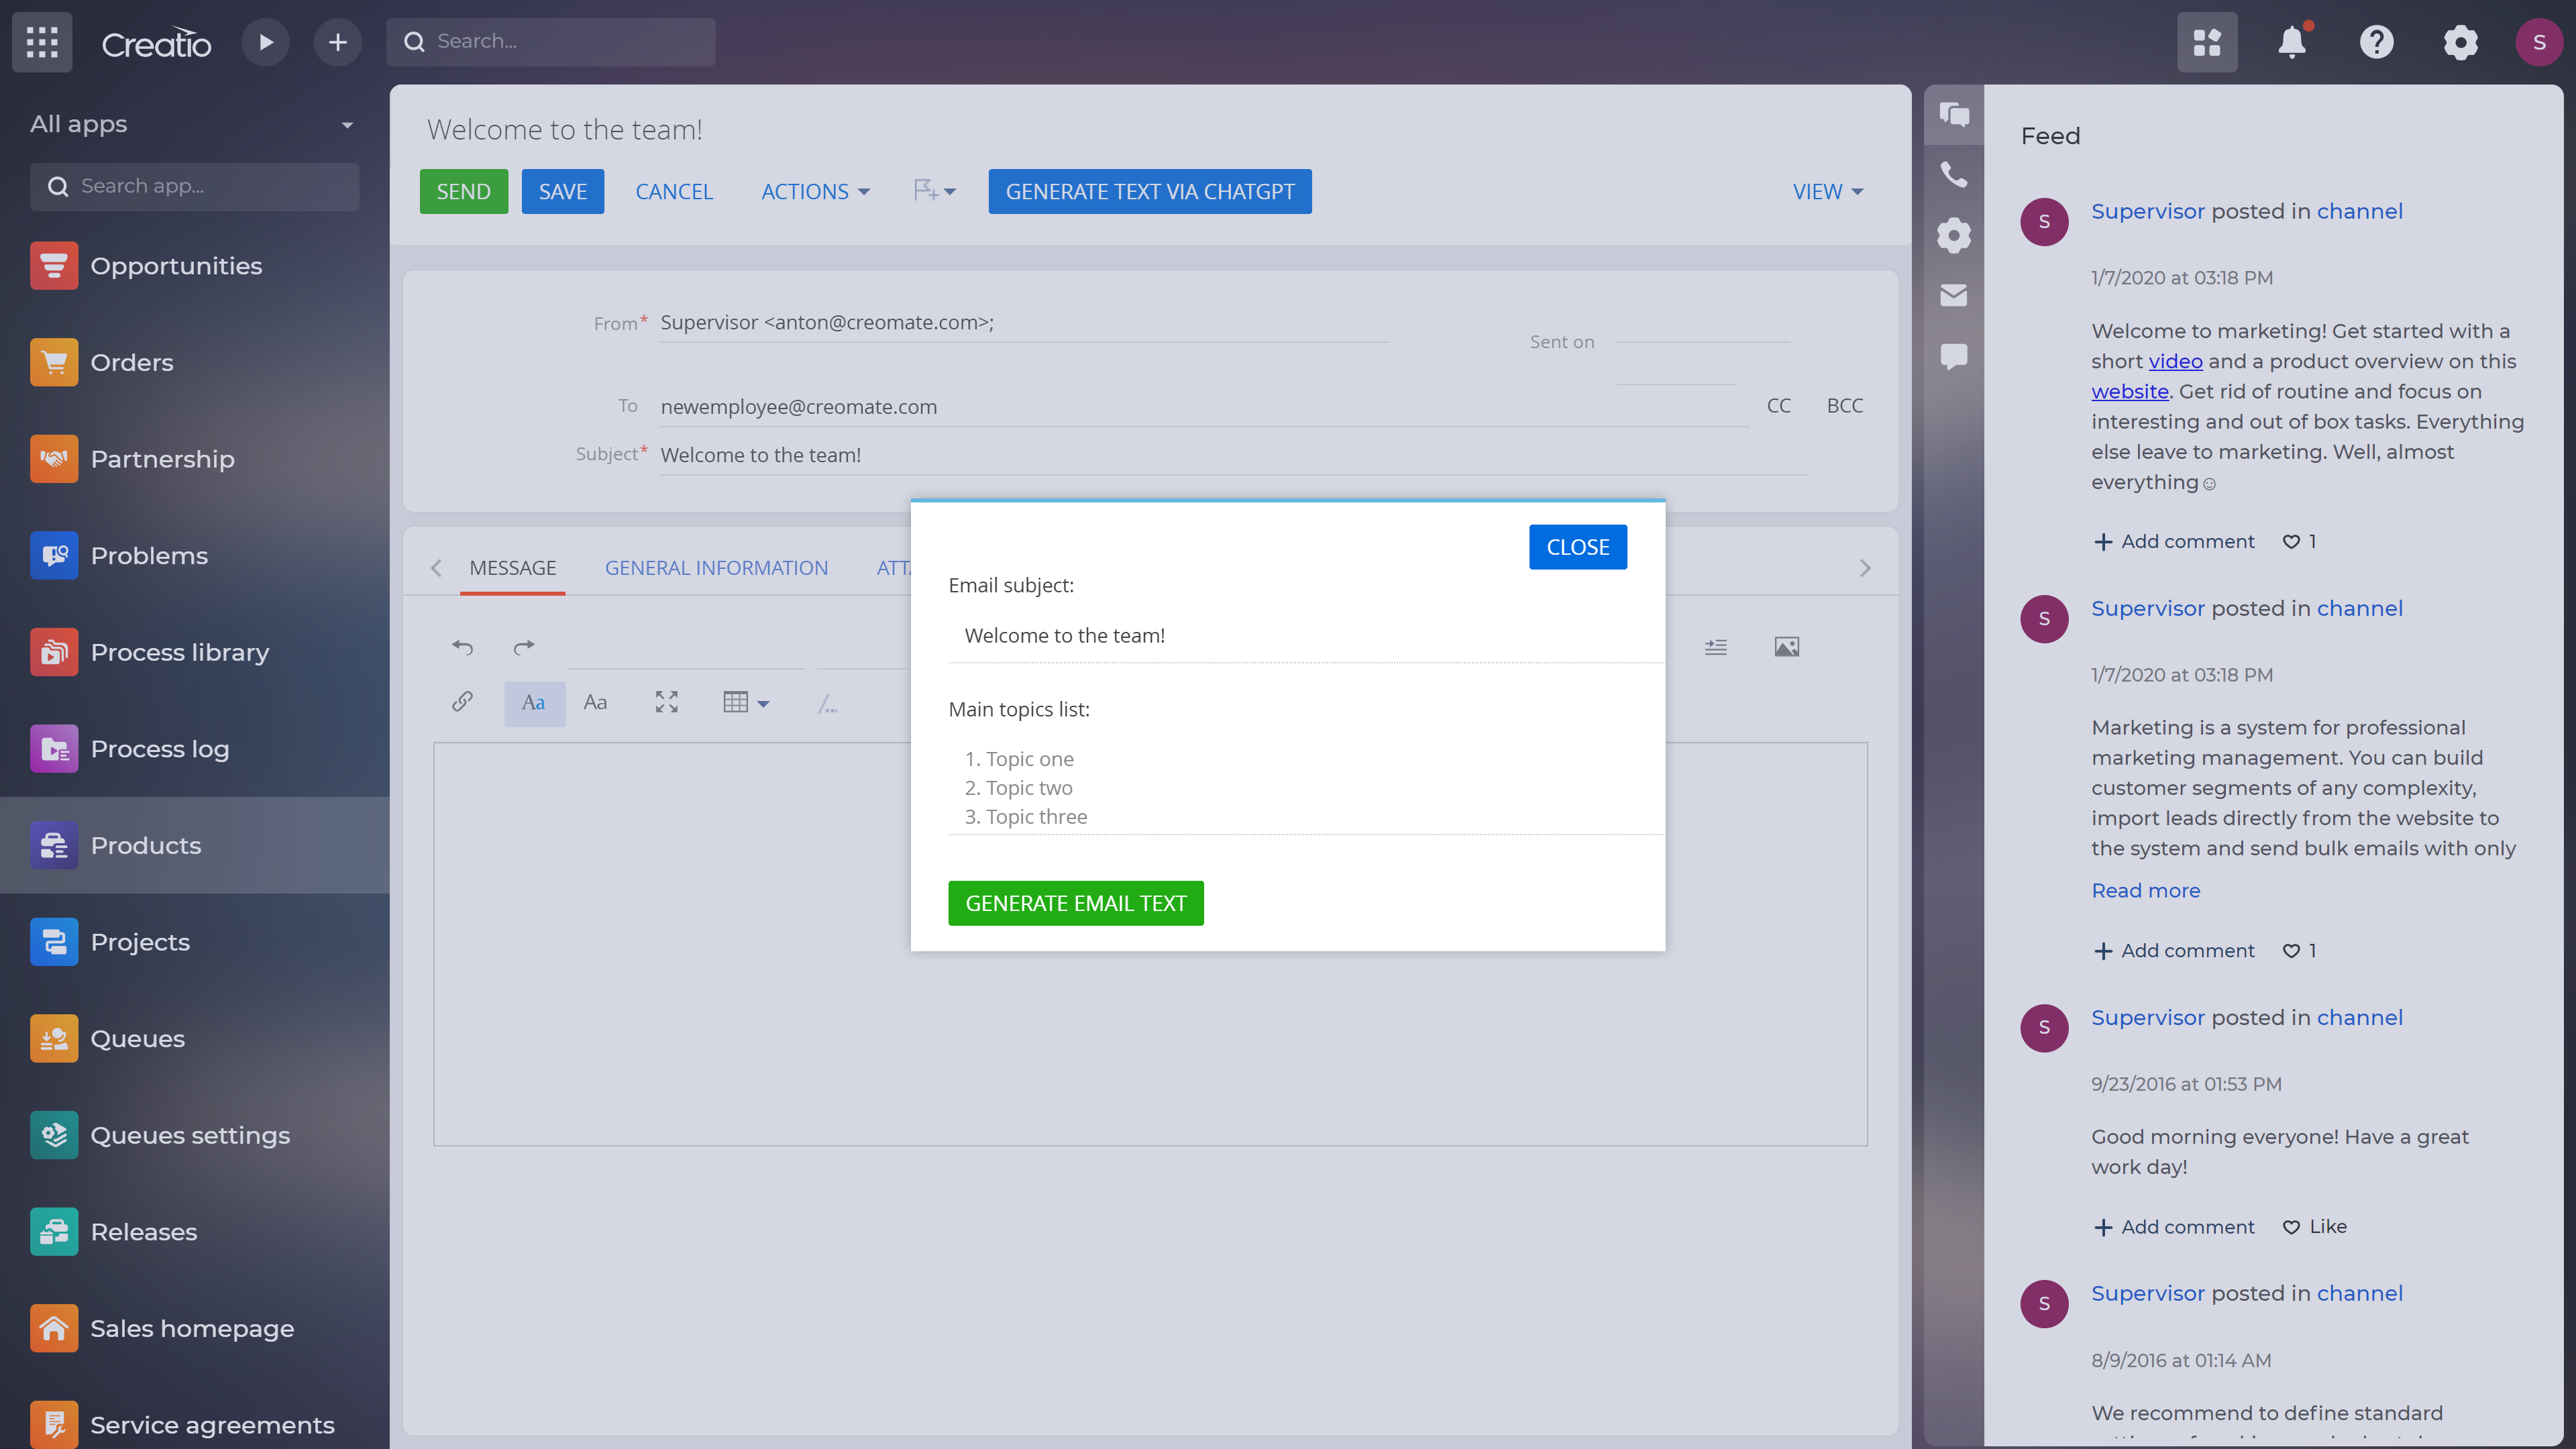Screen dimensions: 2576x1449
Task: Click the To recipient field
Action: point(1204,407)
